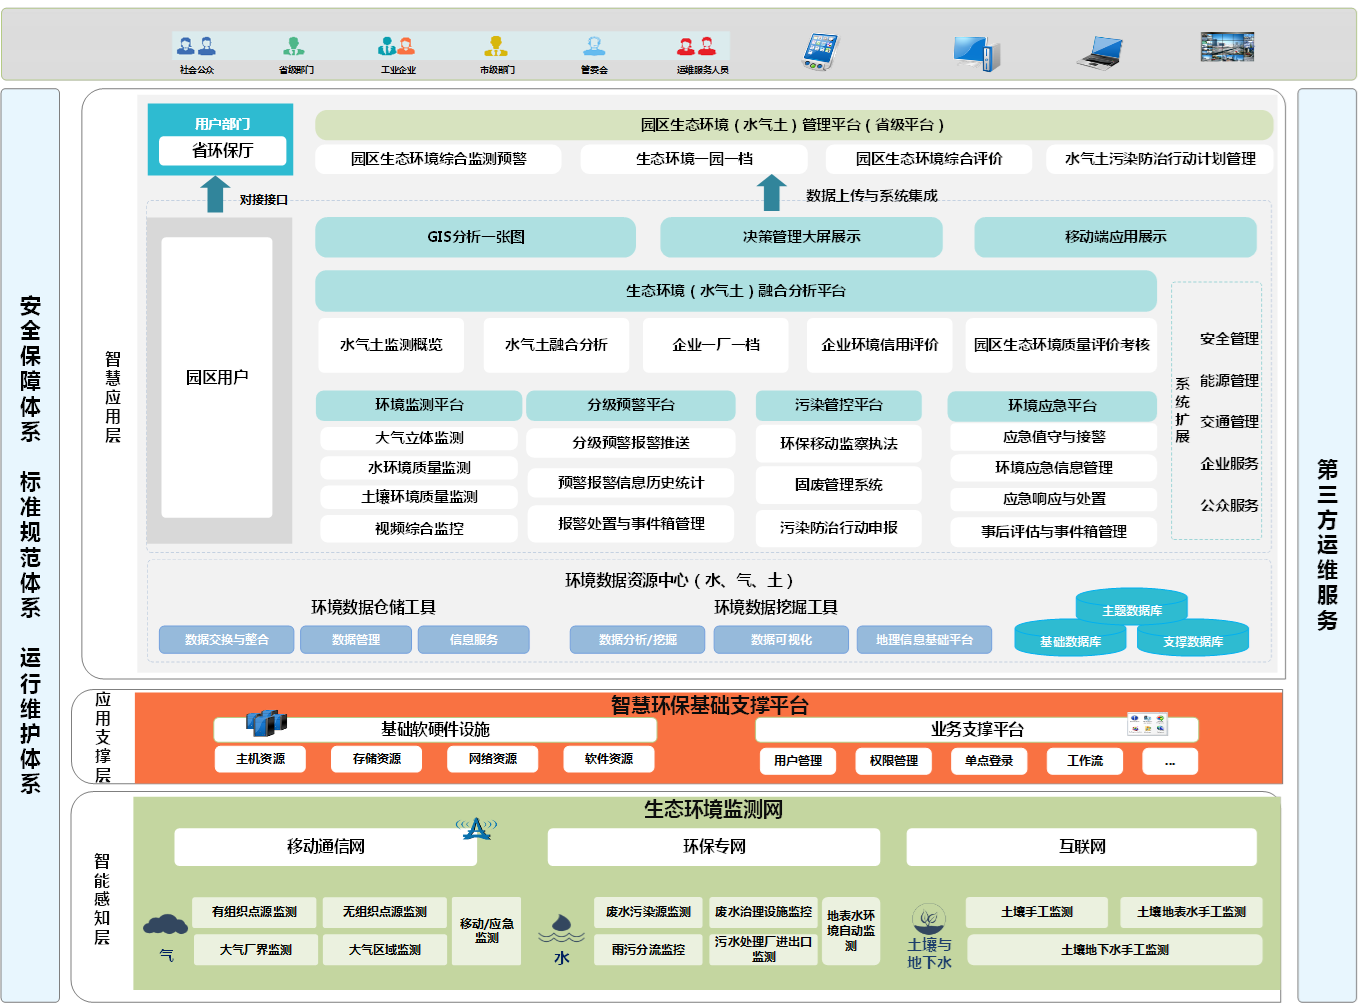The width and height of the screenshot is (1358, 1004).
Task: Click 事后评估与事件箱管理 item
Action: click(1054, 532)
